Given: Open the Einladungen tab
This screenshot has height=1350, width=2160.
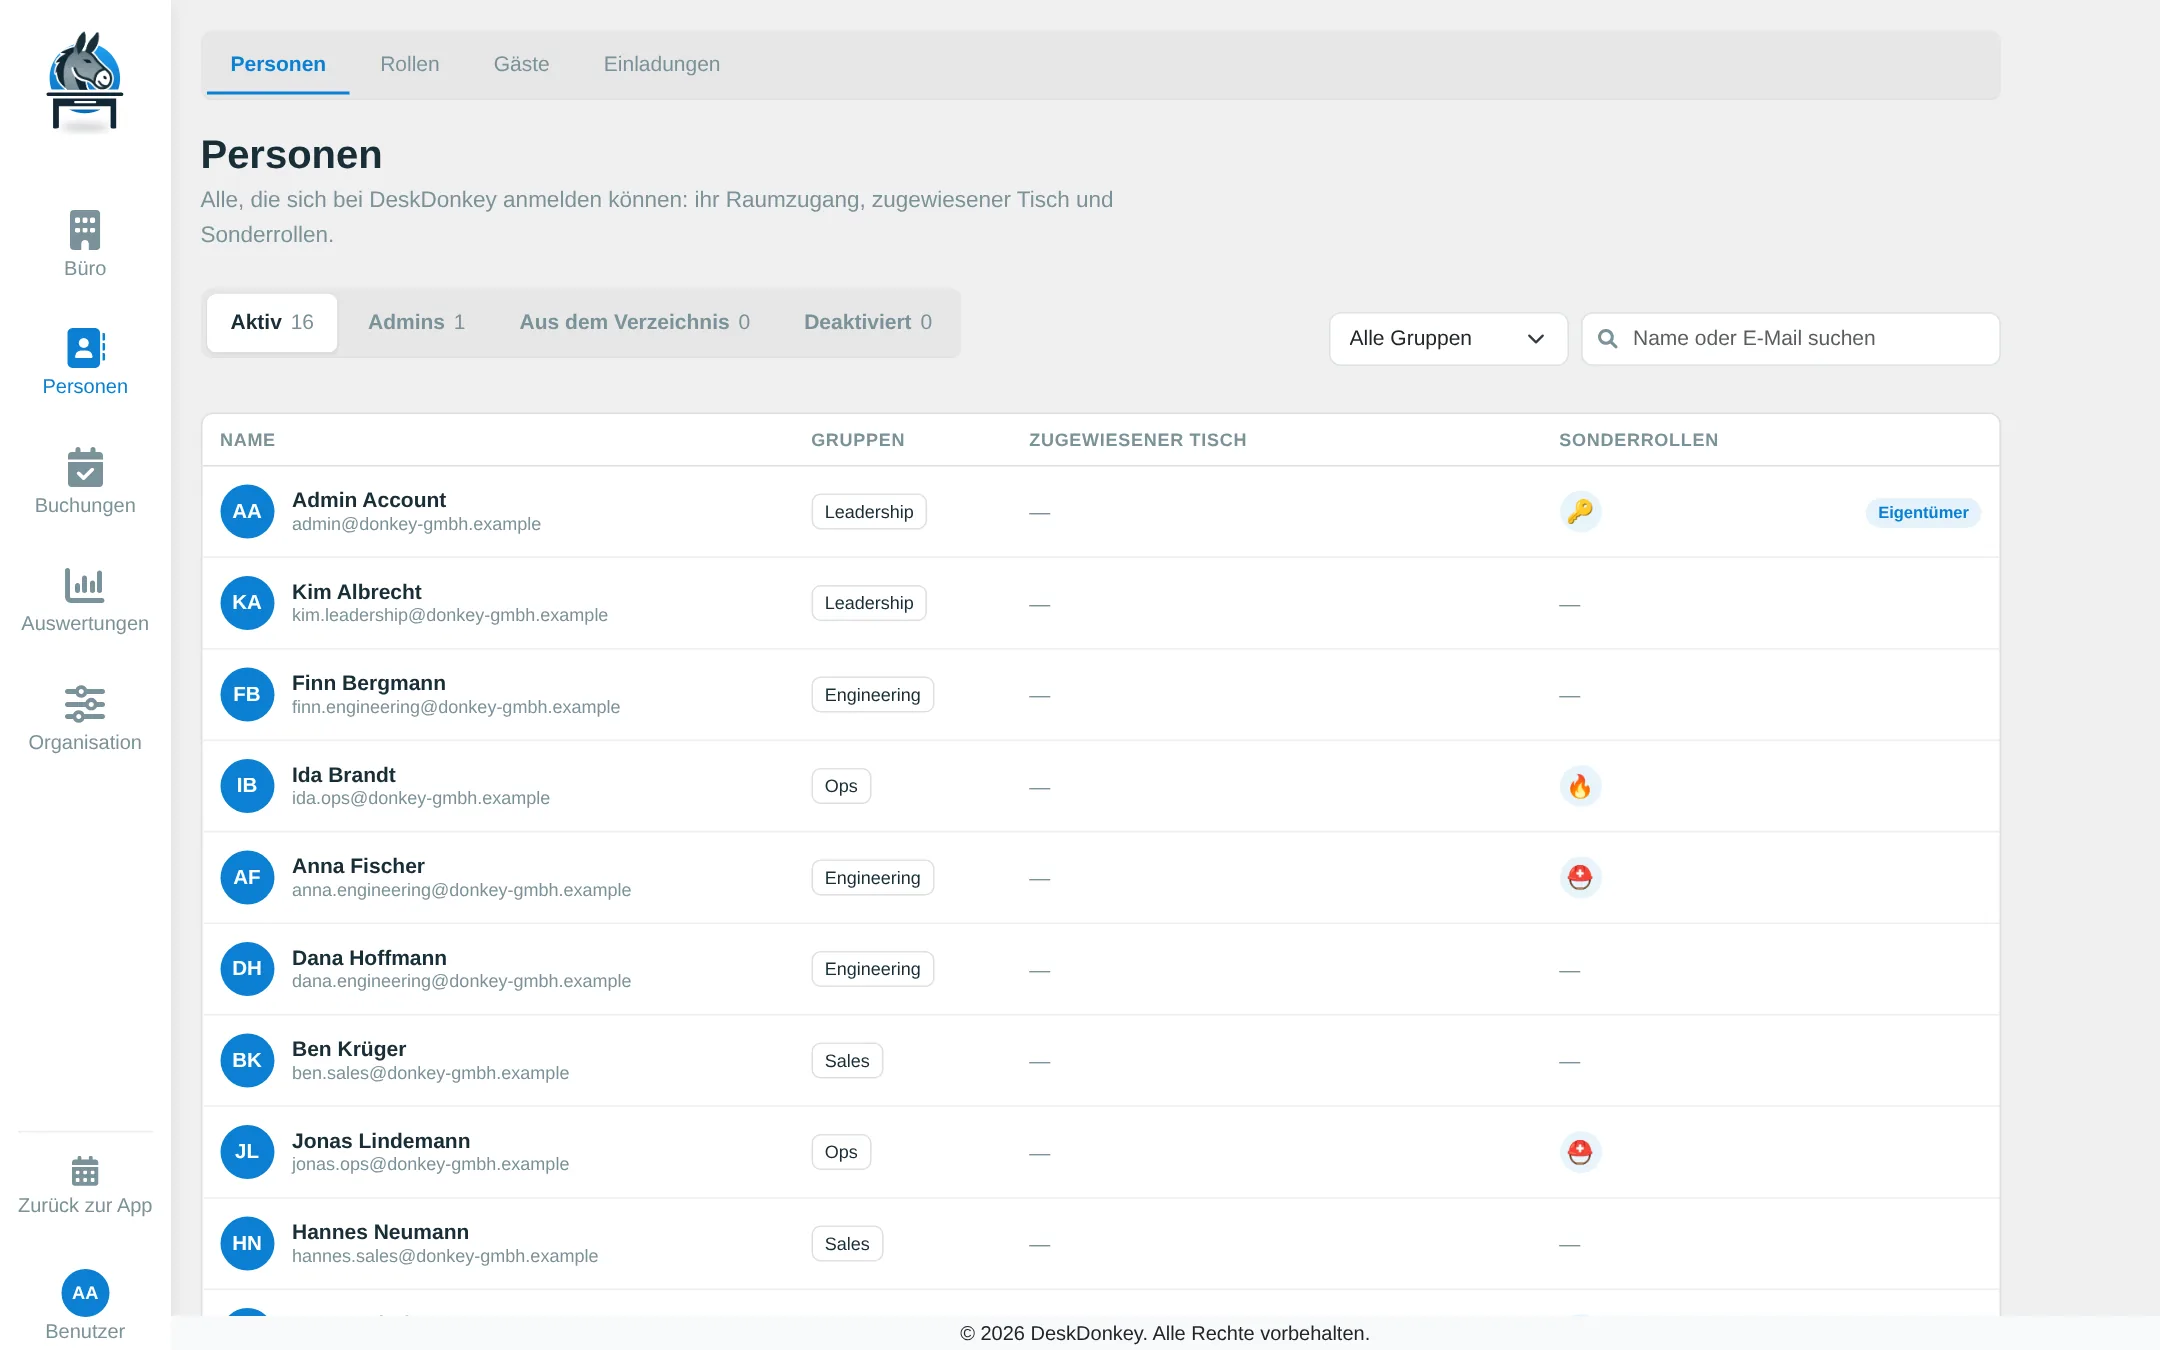Looking at the screenshot, I should pos(662,64).
